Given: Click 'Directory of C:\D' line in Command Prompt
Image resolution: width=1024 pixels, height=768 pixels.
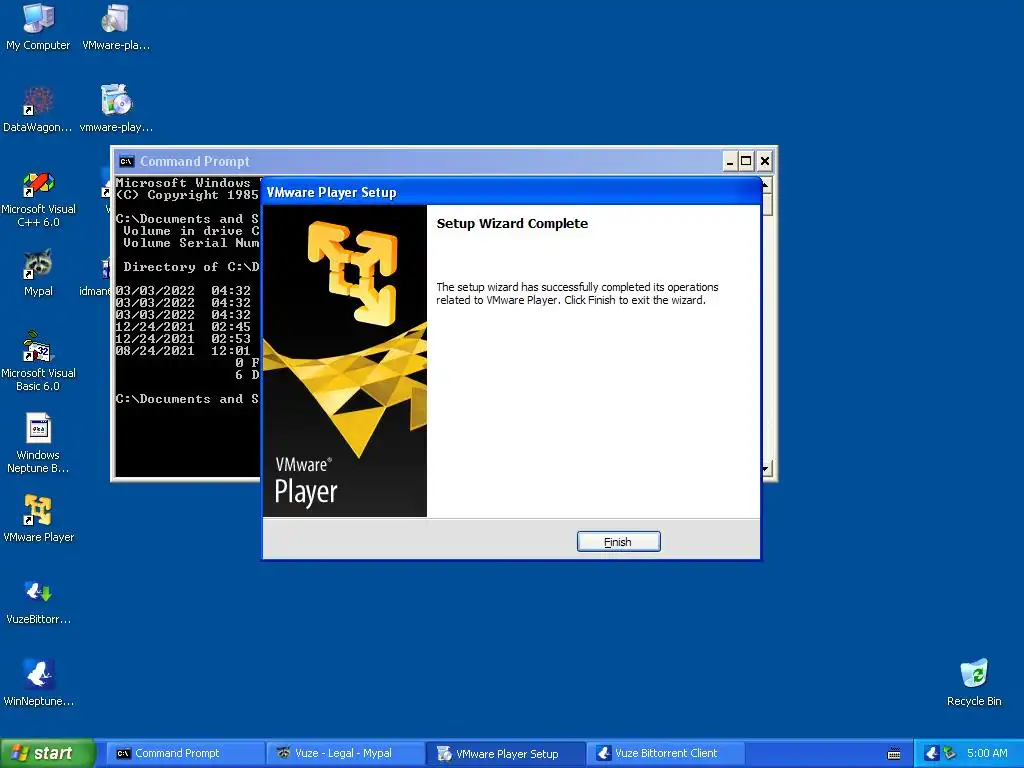Looking at the screenshot, I should 191,266.
